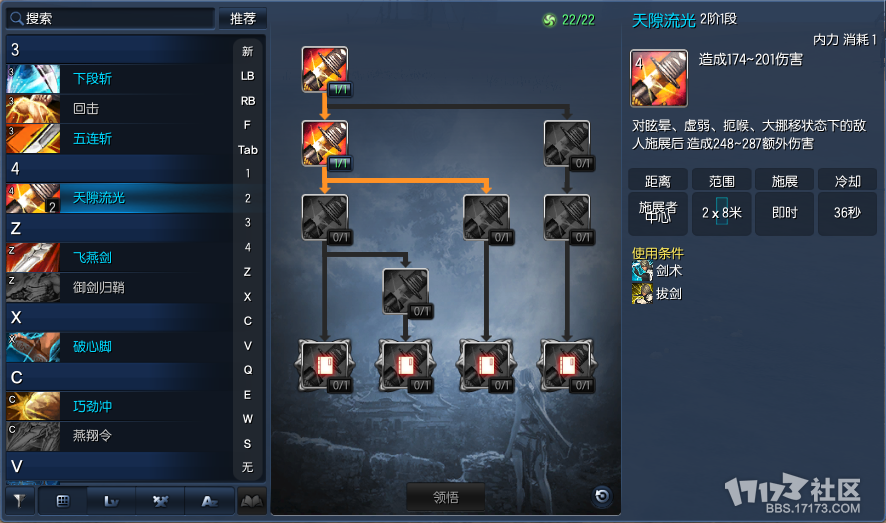Click the 领悟 learn button
The image size is (886, 523).
446,497
